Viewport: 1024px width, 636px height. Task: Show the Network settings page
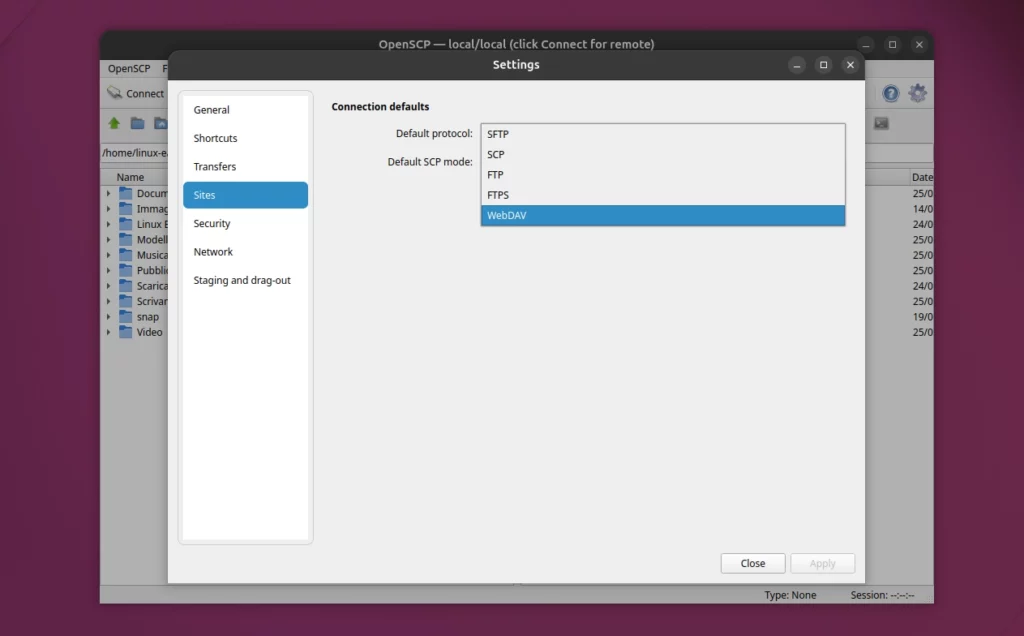coord(246,252)
